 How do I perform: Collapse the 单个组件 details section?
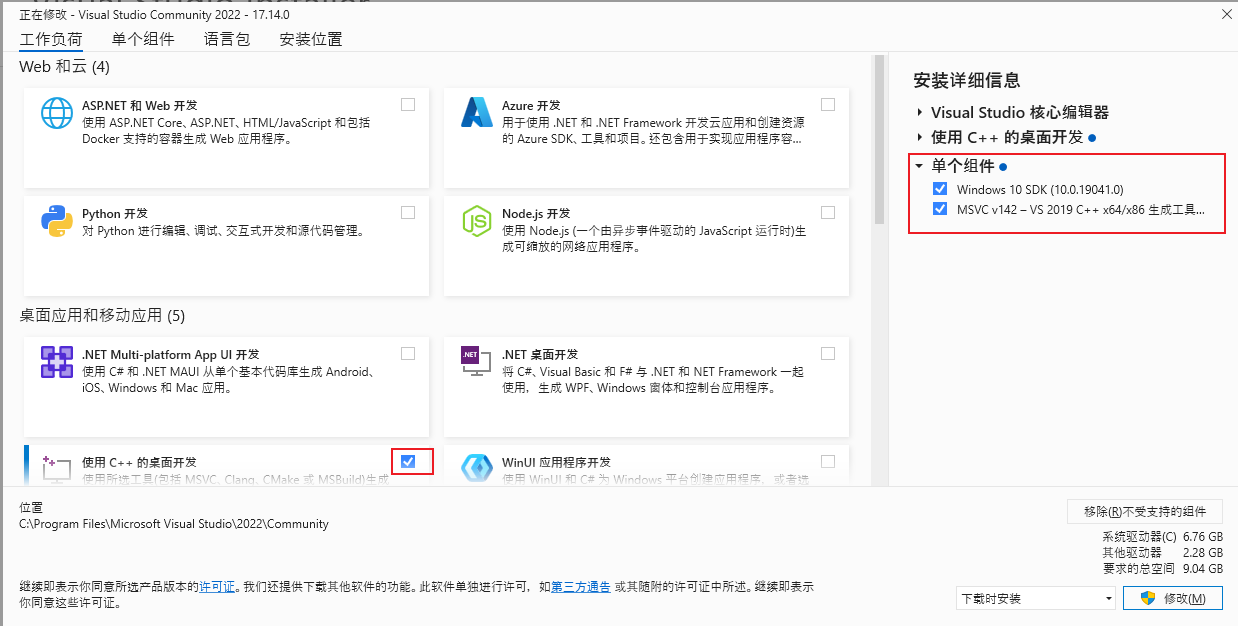coord(919,166)
